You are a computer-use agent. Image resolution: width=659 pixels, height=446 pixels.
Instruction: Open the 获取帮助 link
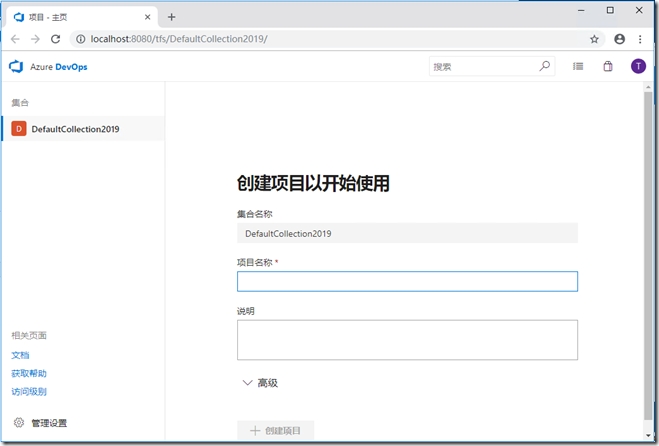[x=29, y=373]
